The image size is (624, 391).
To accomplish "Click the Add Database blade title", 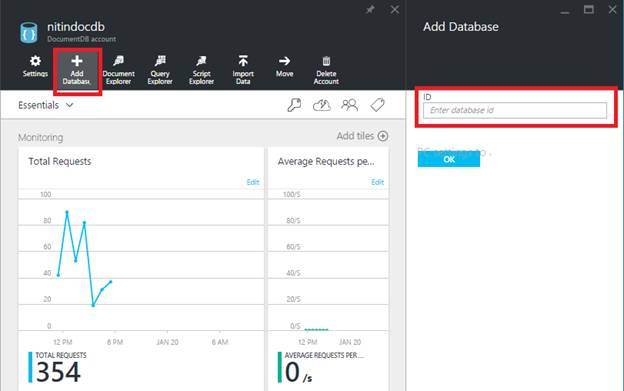I will [x=461, y=27].
